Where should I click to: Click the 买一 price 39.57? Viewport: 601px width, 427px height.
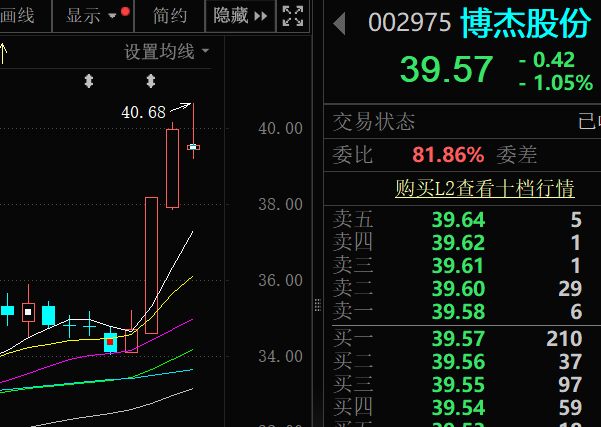(458, 339)
